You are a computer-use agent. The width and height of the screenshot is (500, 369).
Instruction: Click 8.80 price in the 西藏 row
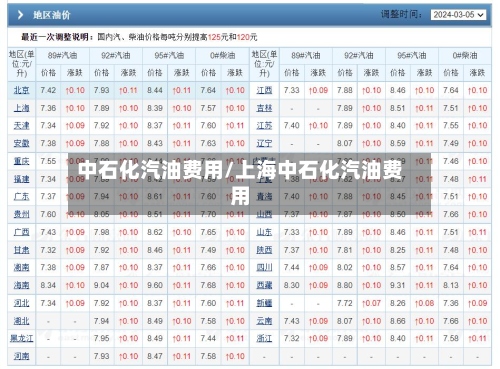345,285
